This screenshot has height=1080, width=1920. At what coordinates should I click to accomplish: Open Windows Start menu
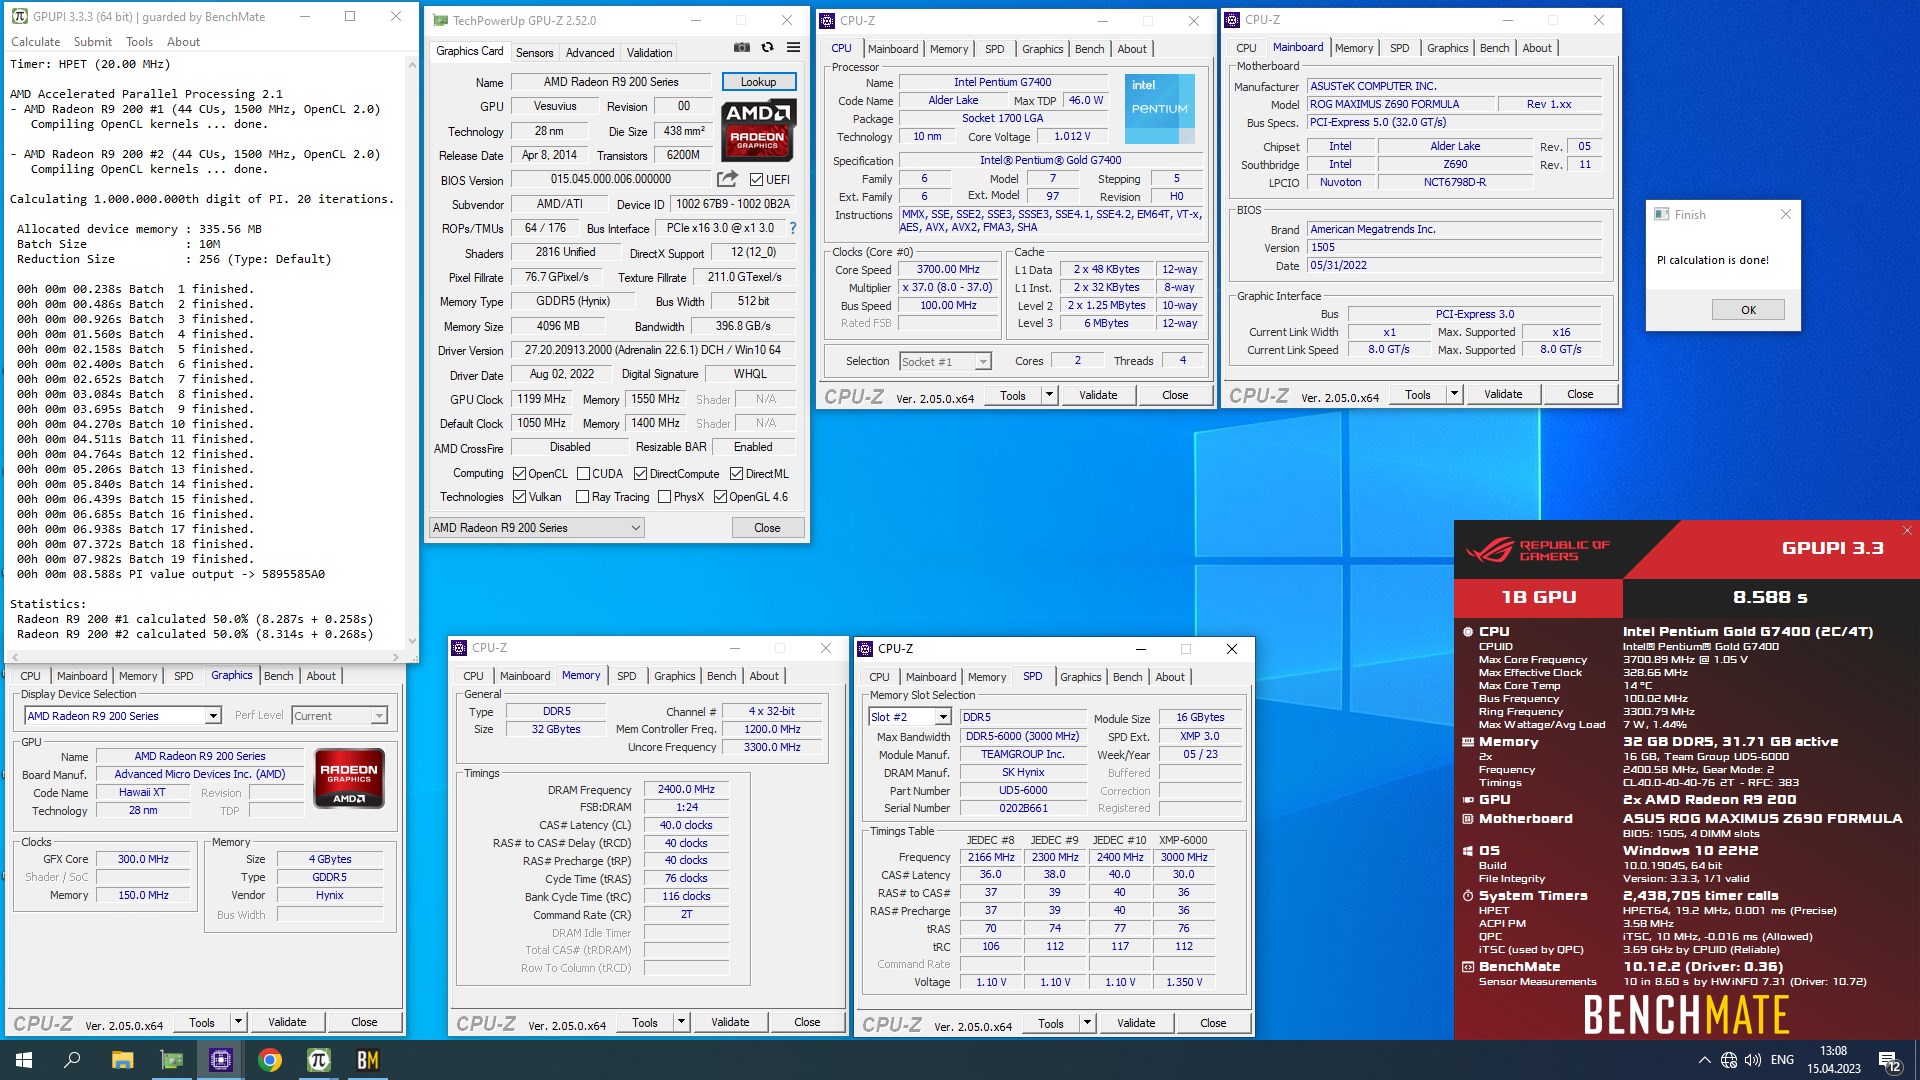click(x=24, y=1060)
